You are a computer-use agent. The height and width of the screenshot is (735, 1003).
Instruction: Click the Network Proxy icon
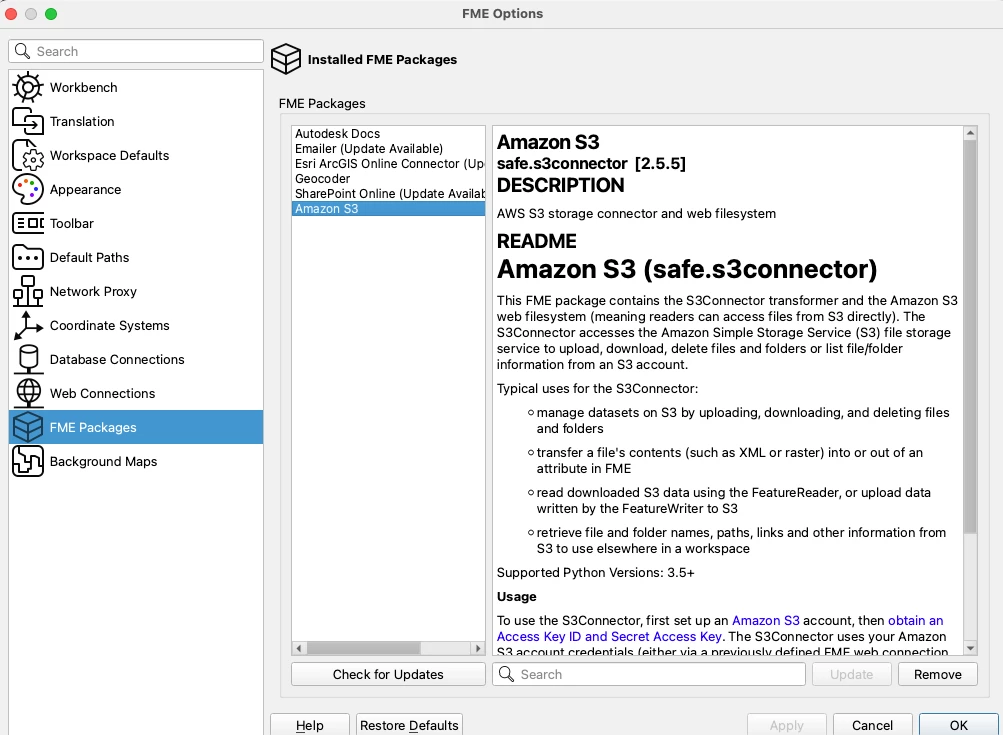coord(28,291)
